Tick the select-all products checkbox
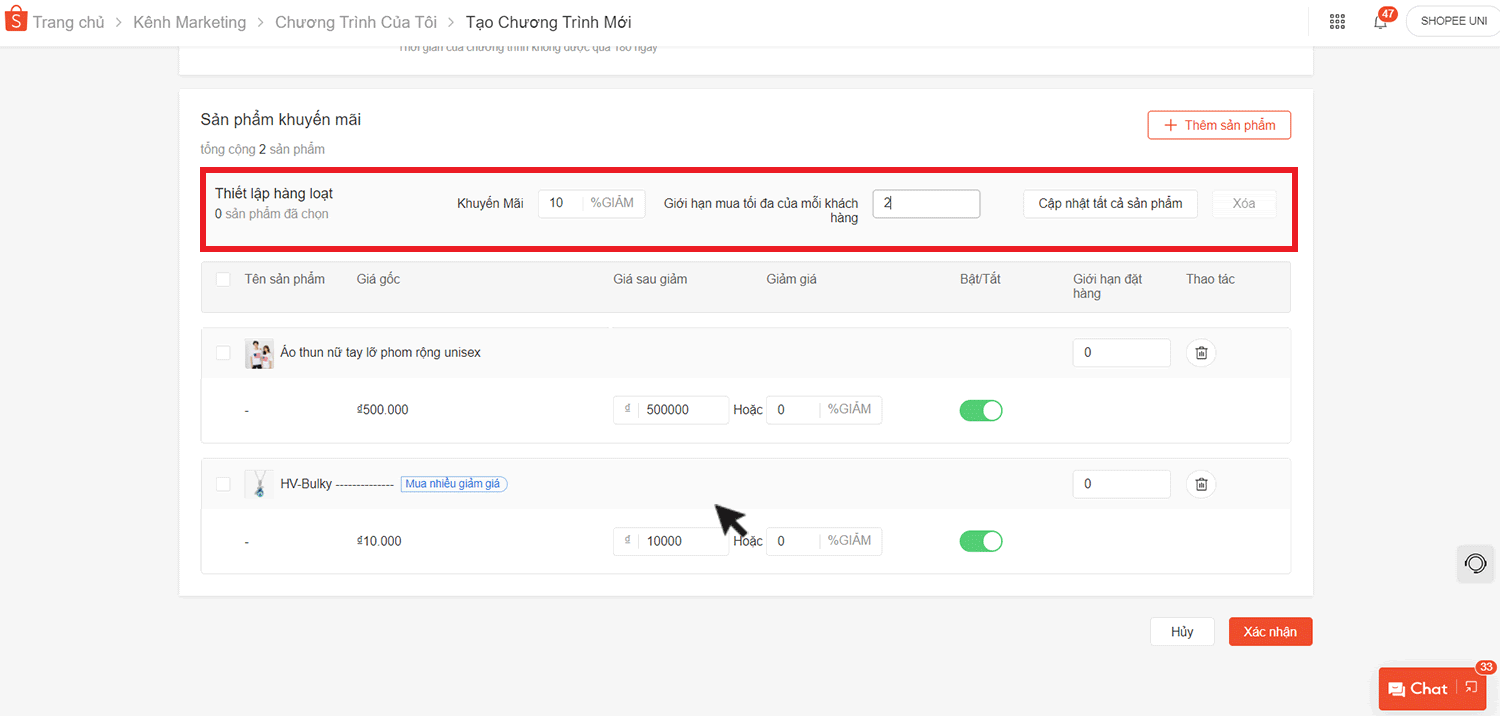Image resolution: width=1500 pixels, height=716 pixels. tap(223, 280)
